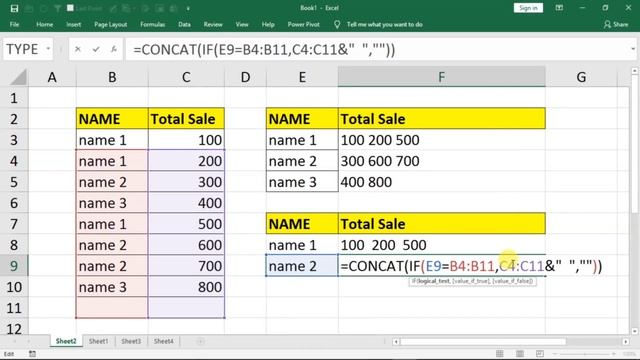Open the Review ribbon tab
Image resolution: width=640 pixels, height=360 pixels.
pos(213,24)
